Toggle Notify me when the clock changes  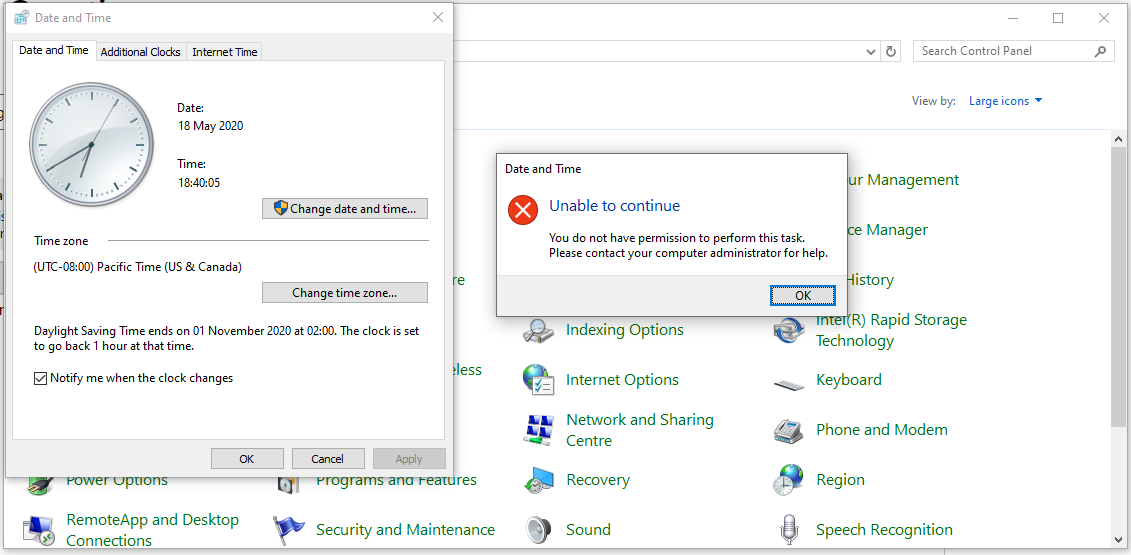pyautogui.click(x=40, y=378)
